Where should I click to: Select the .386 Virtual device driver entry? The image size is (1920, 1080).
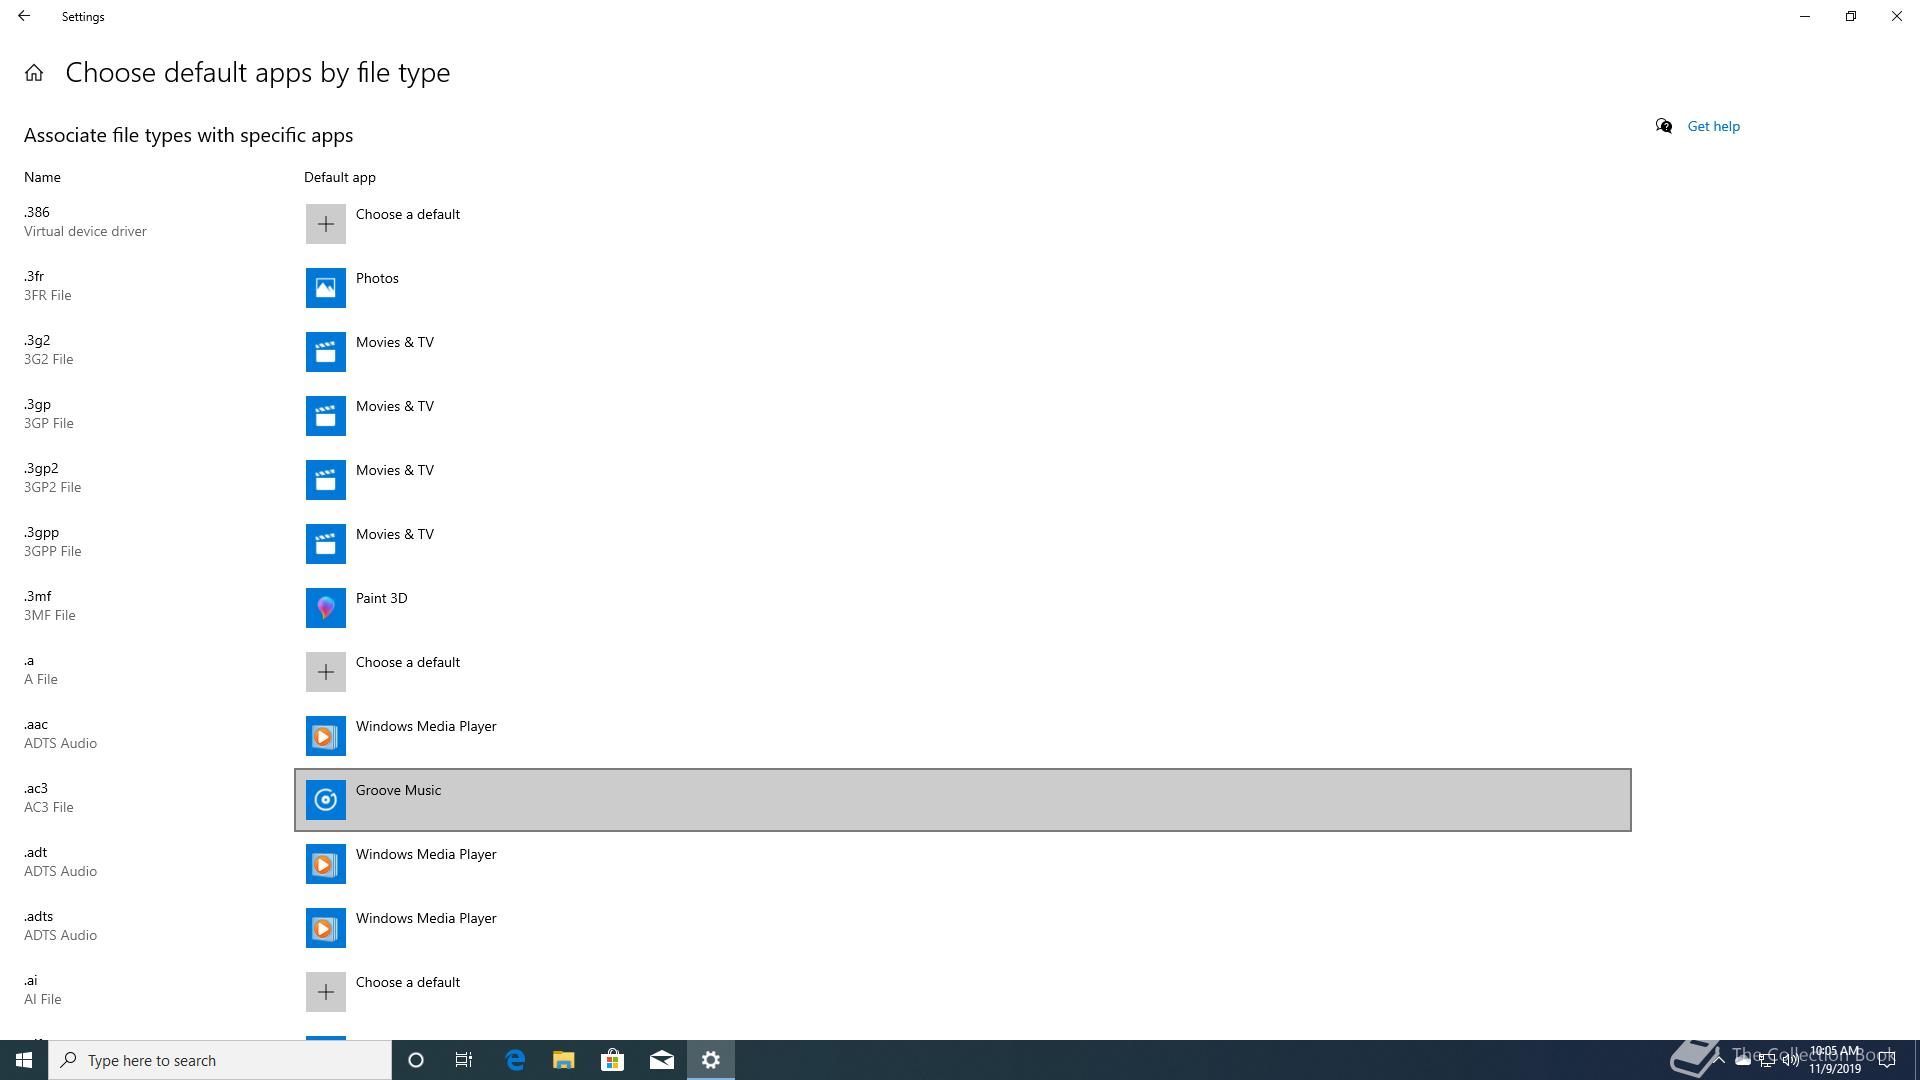[85, 222]
